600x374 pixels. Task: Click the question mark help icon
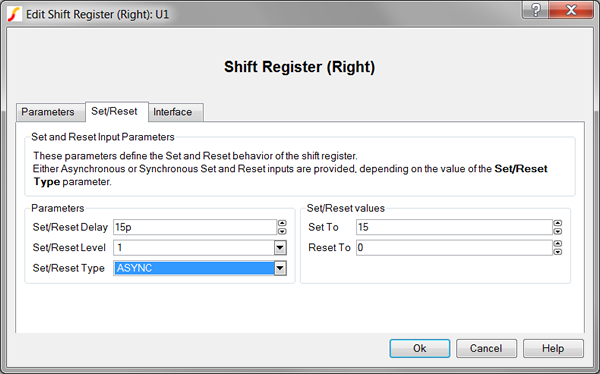tap(535, 10)
